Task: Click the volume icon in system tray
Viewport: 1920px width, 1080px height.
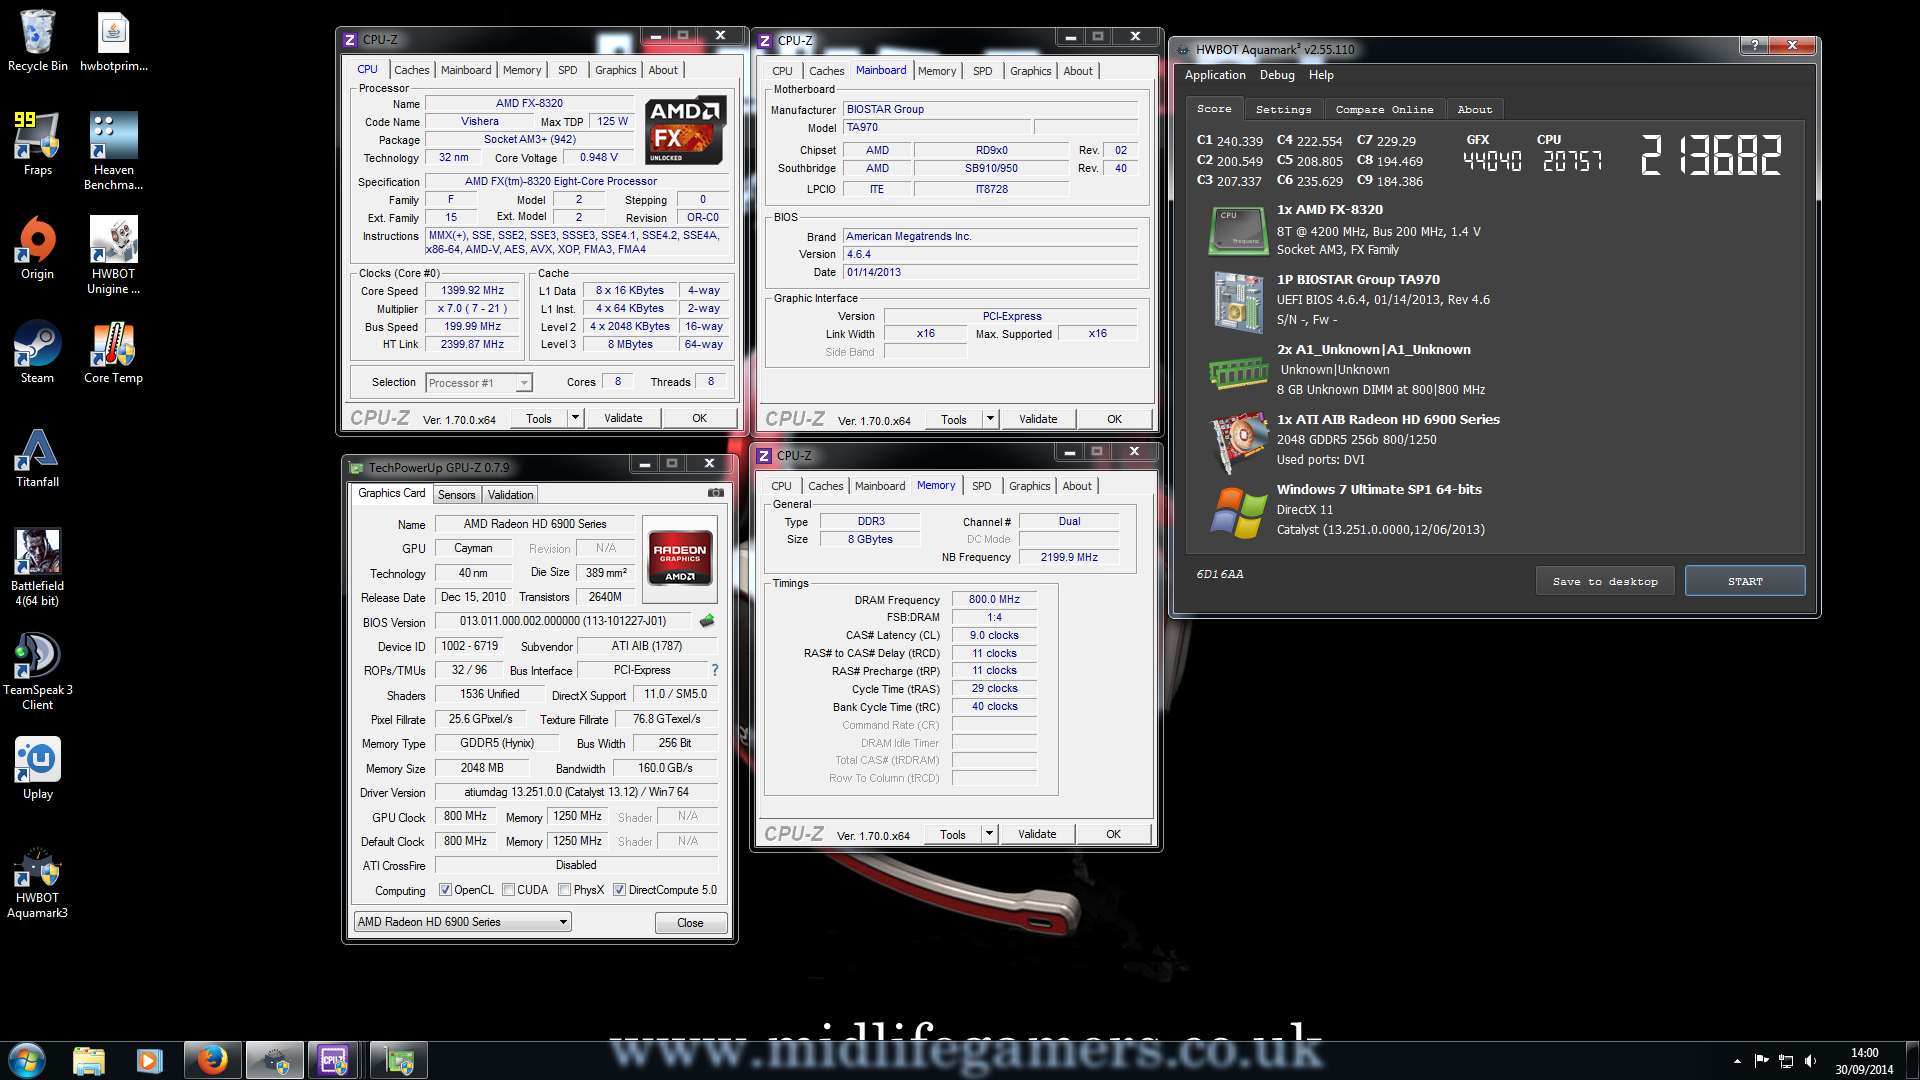Action: 1811,1061
